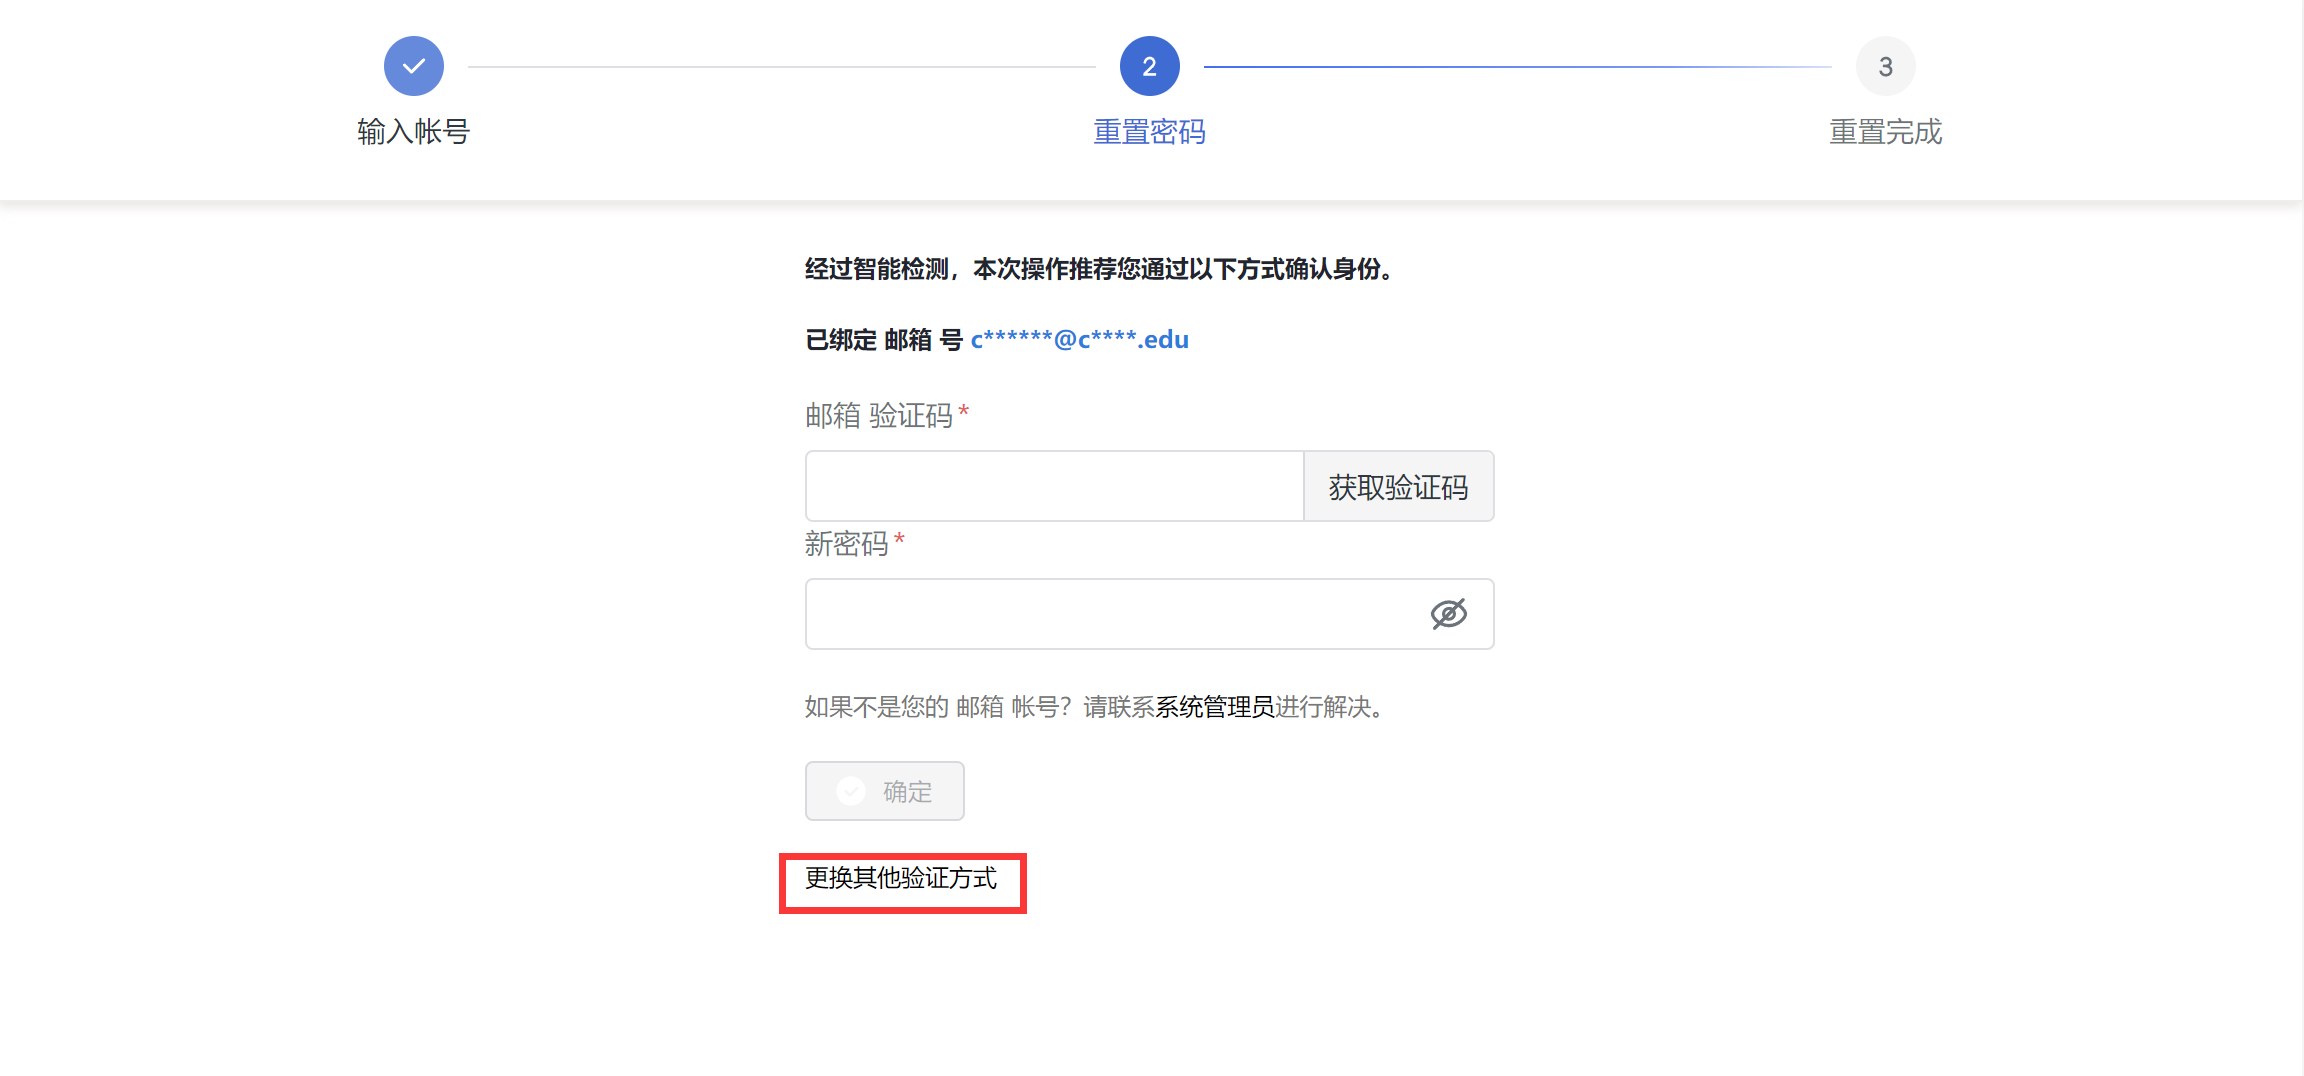This screenshot has width=2304, height=1076.
Task: Select the 重置完成 step label
Action: click(x=1885, y=131)
